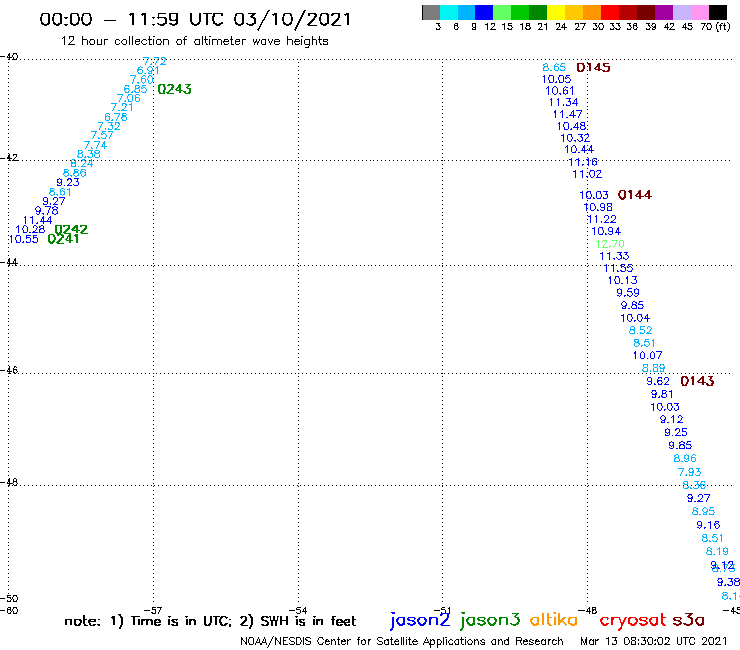
Task: Select the 10.61 wave height reading
Action: tap(560, 91)
